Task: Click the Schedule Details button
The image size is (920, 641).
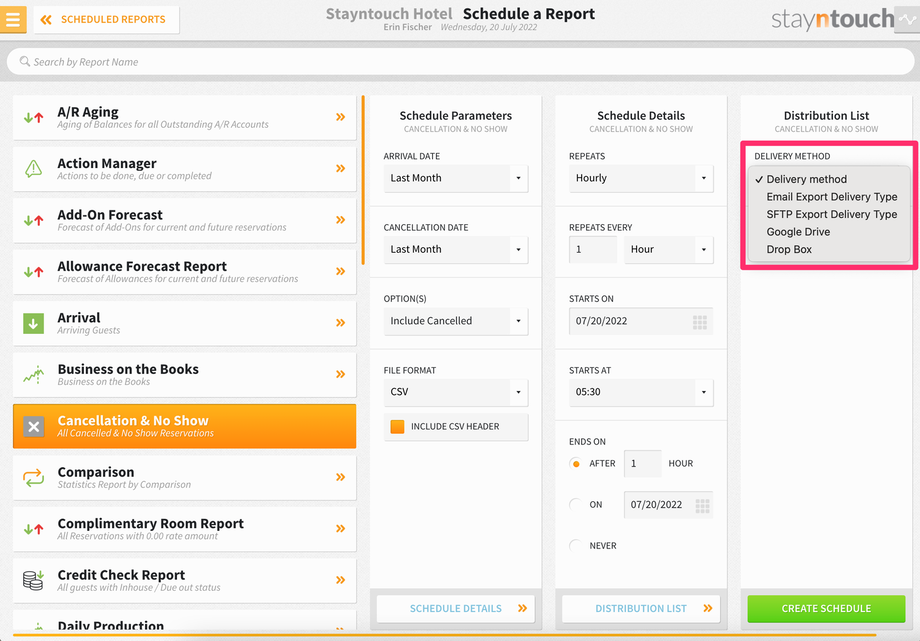Action: 456,609
